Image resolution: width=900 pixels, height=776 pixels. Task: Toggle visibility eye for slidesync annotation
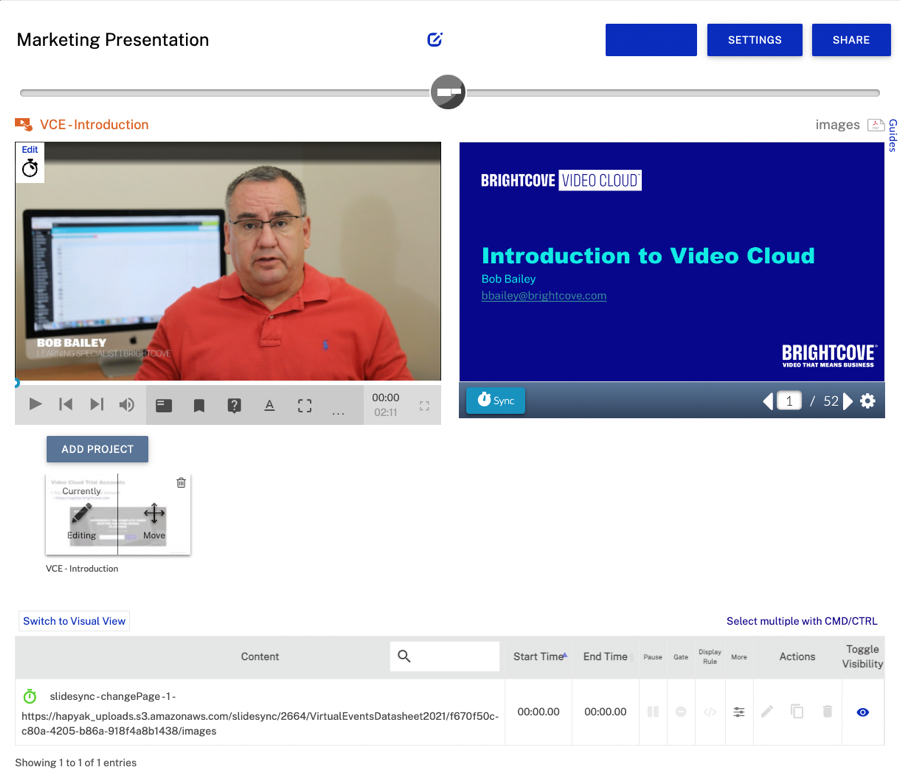(862, 712)
